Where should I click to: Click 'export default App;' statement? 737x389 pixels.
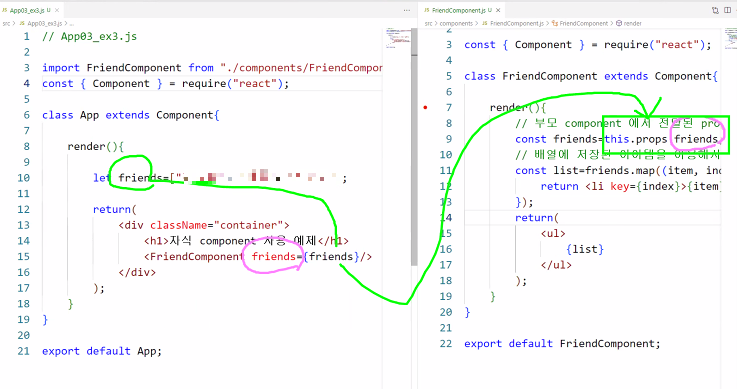point(102,351)
